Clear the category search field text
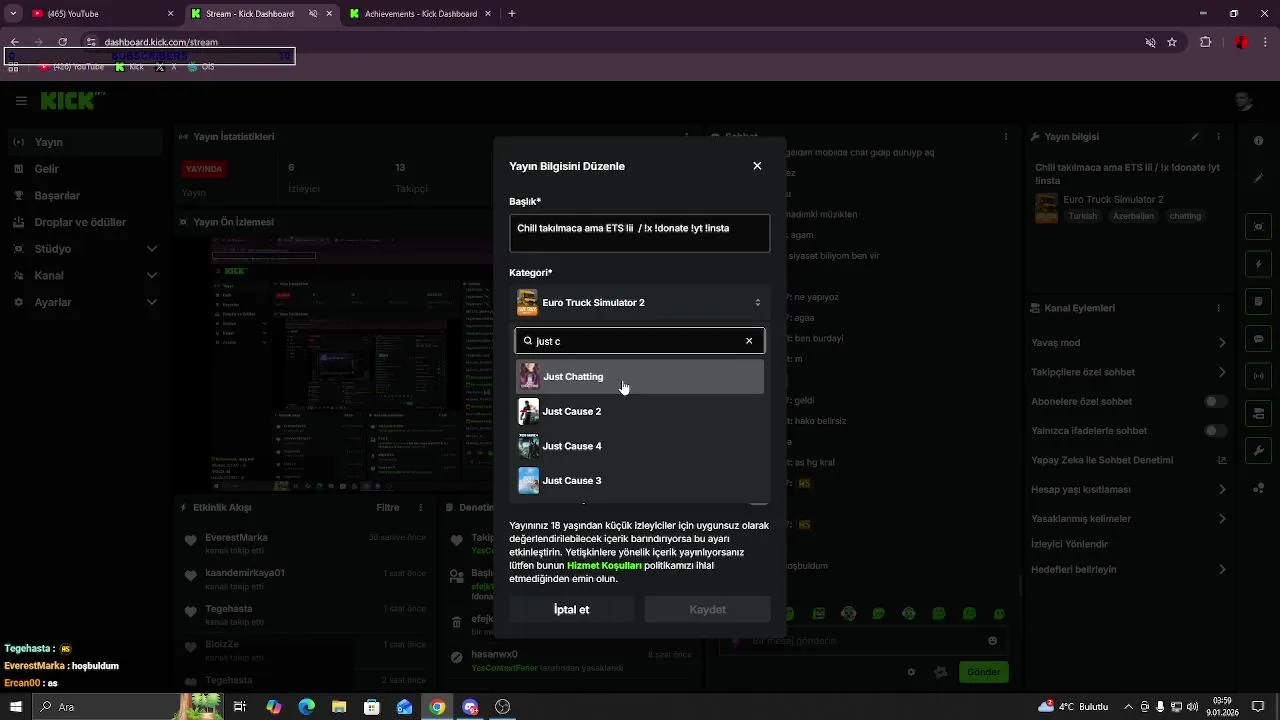1280x720 pixels. pyautogui.click(x=749, y=341)
